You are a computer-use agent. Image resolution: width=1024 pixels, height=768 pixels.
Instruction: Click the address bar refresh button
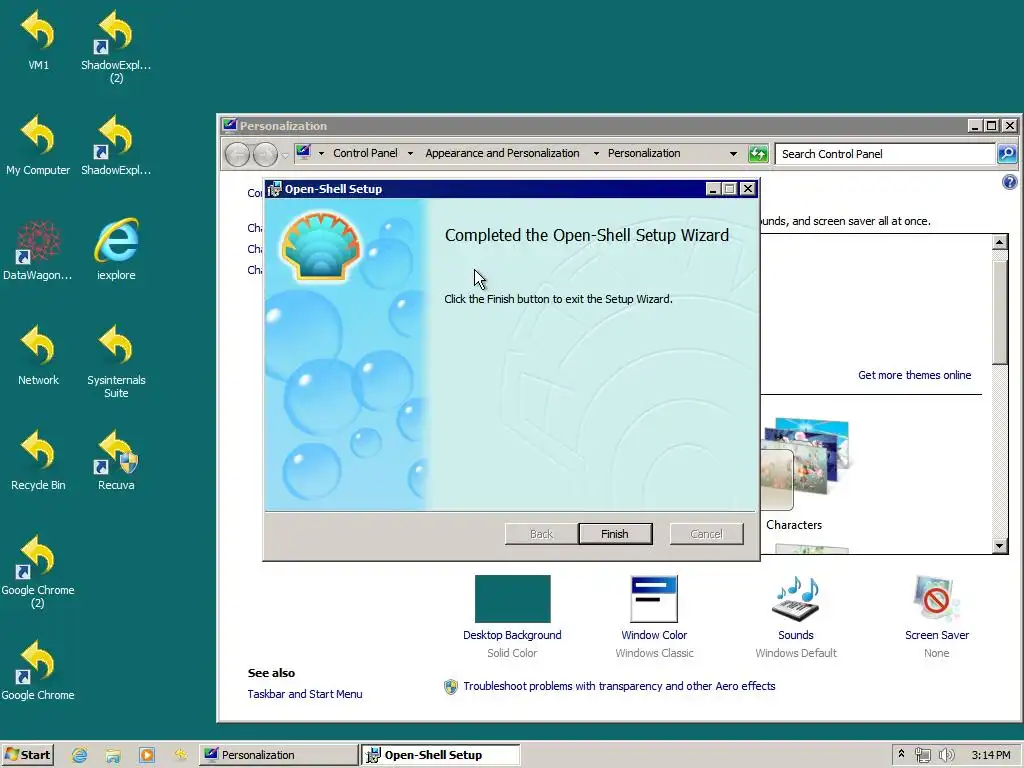pyautogui.click(x=758, y=154)
